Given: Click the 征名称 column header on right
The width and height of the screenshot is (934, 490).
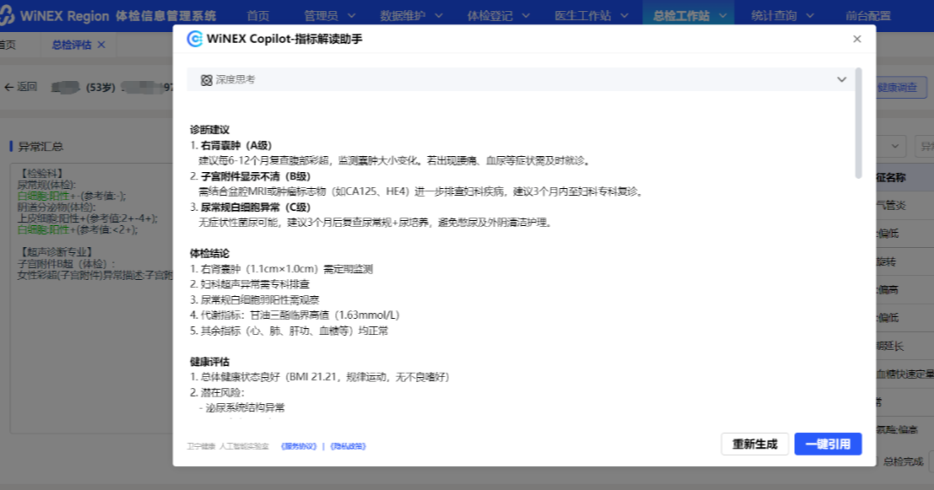Looking at the screenshot, I should tap(892, 177).
